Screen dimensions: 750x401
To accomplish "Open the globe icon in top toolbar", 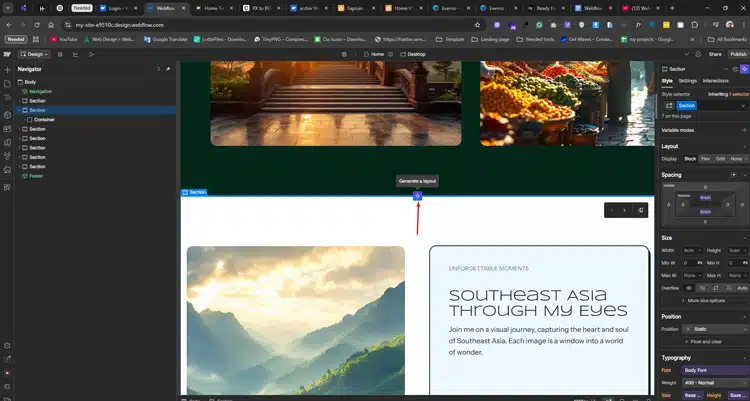I will (x=344, y=55).
